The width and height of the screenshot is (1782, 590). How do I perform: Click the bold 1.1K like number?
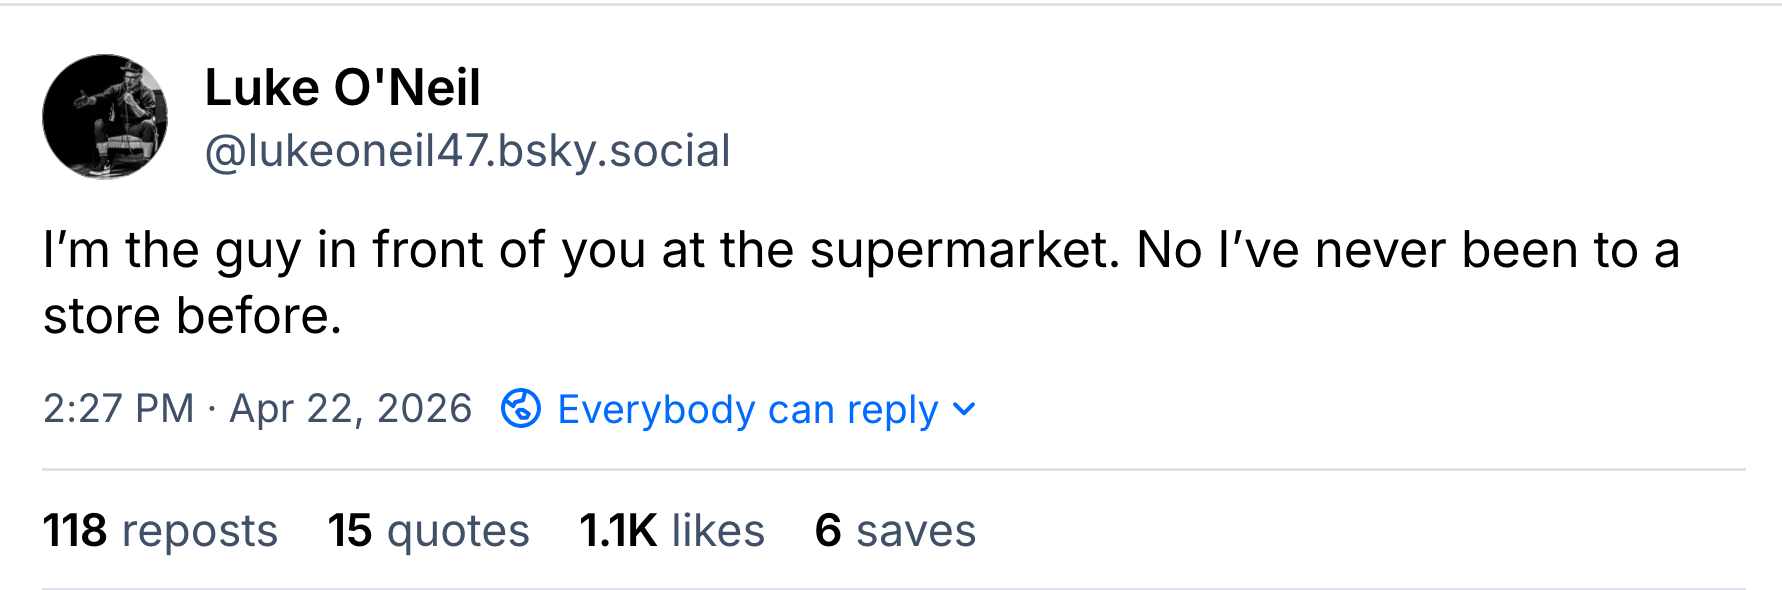tap(618, 530)
